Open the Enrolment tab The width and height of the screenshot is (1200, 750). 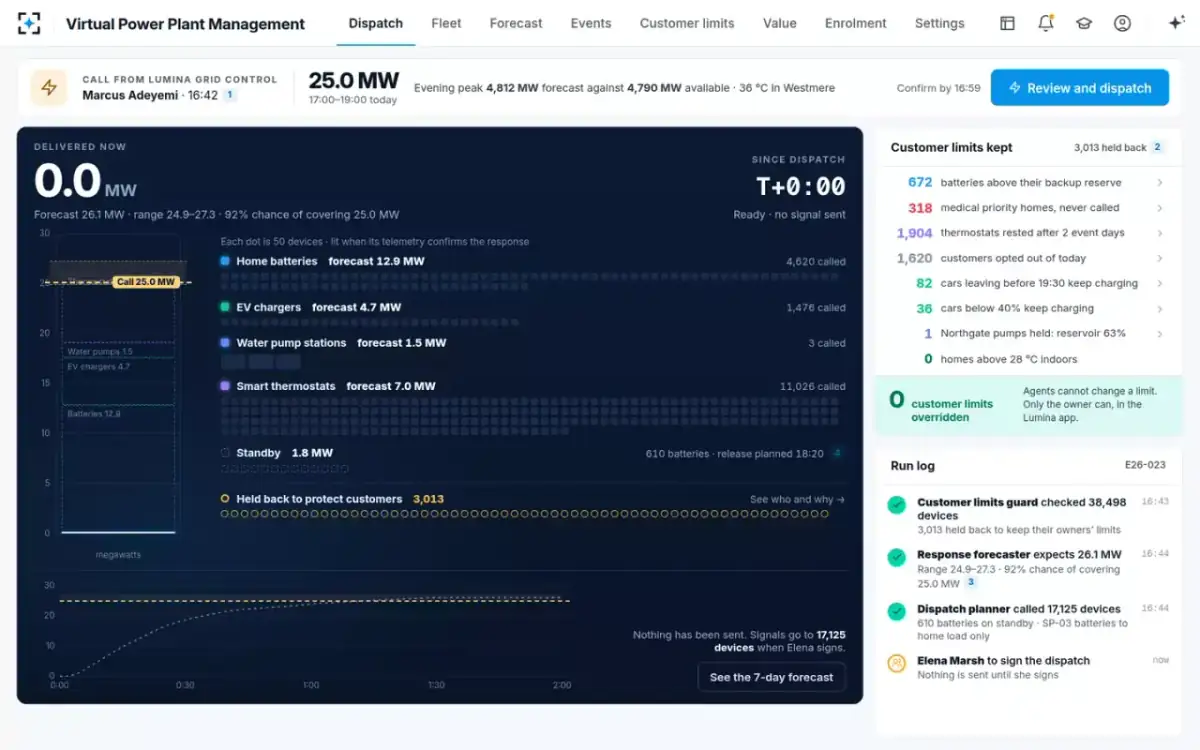coord(856,23)
